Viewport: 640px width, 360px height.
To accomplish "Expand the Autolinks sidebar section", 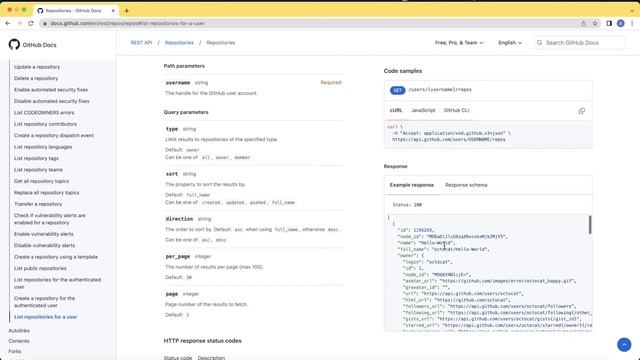I will pos(19,331).
